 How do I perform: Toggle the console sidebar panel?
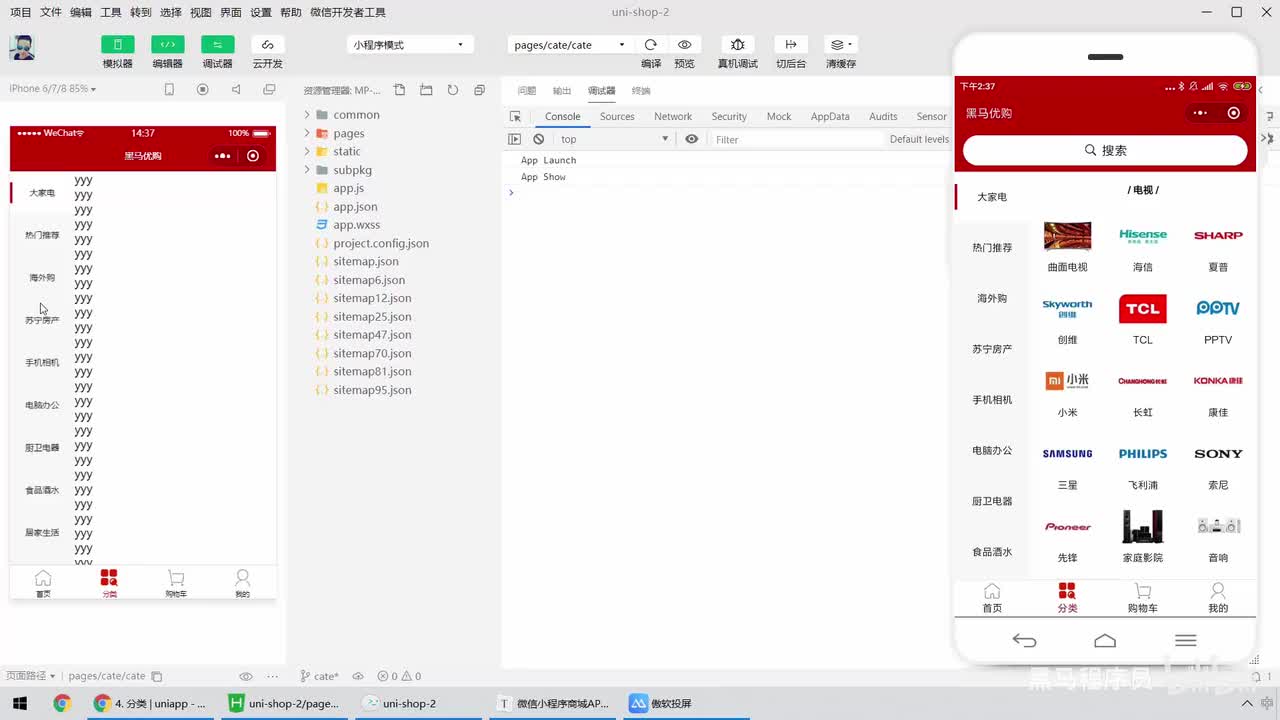click(515, 139)
